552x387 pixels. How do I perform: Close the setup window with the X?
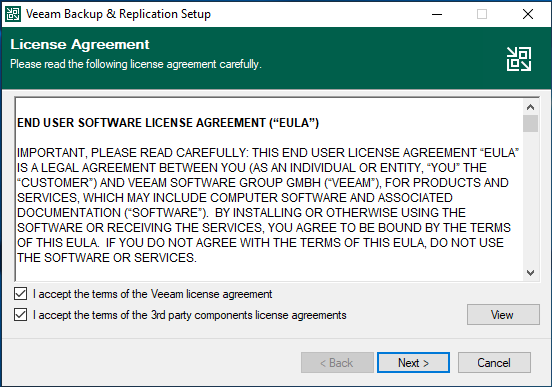[527, 14]
